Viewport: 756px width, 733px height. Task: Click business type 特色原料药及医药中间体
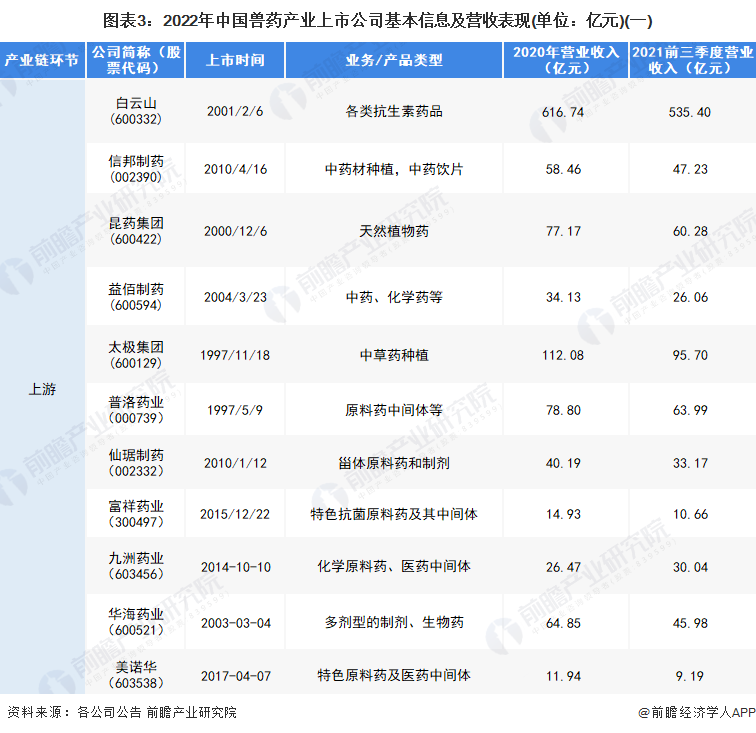click(393, 675)
